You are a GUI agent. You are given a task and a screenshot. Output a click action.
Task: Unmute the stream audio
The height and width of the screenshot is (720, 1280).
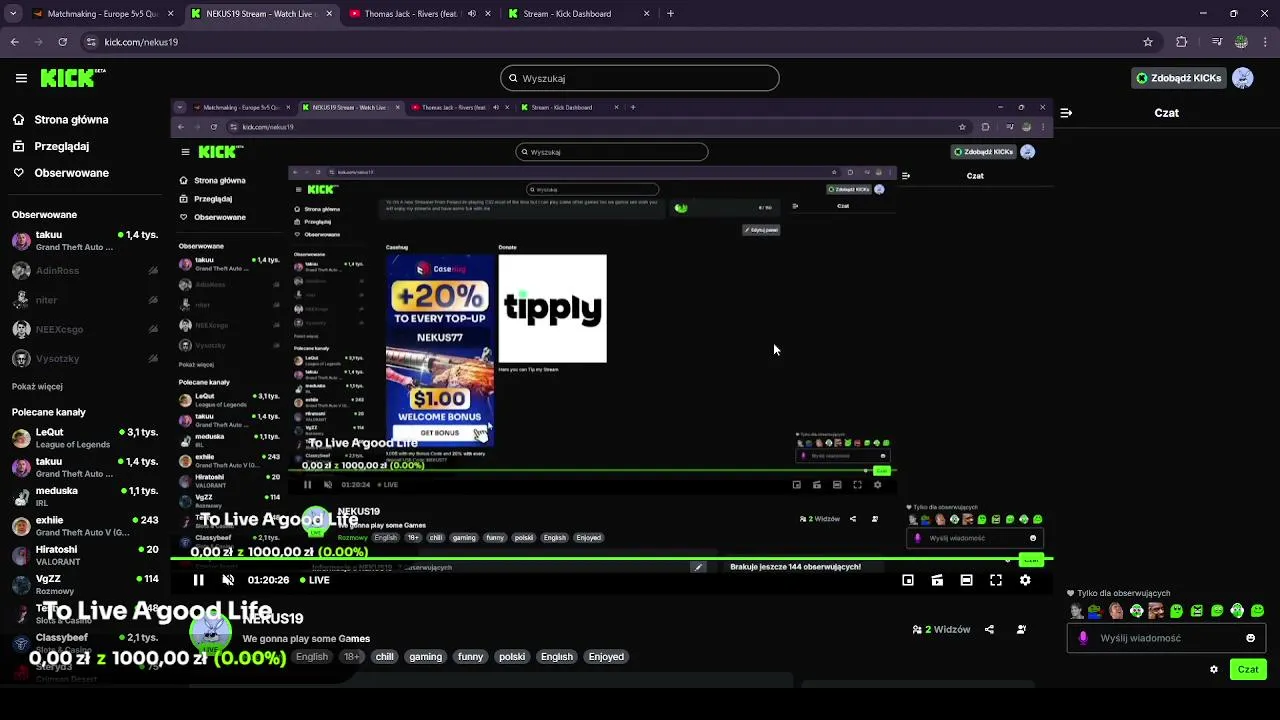228,580
